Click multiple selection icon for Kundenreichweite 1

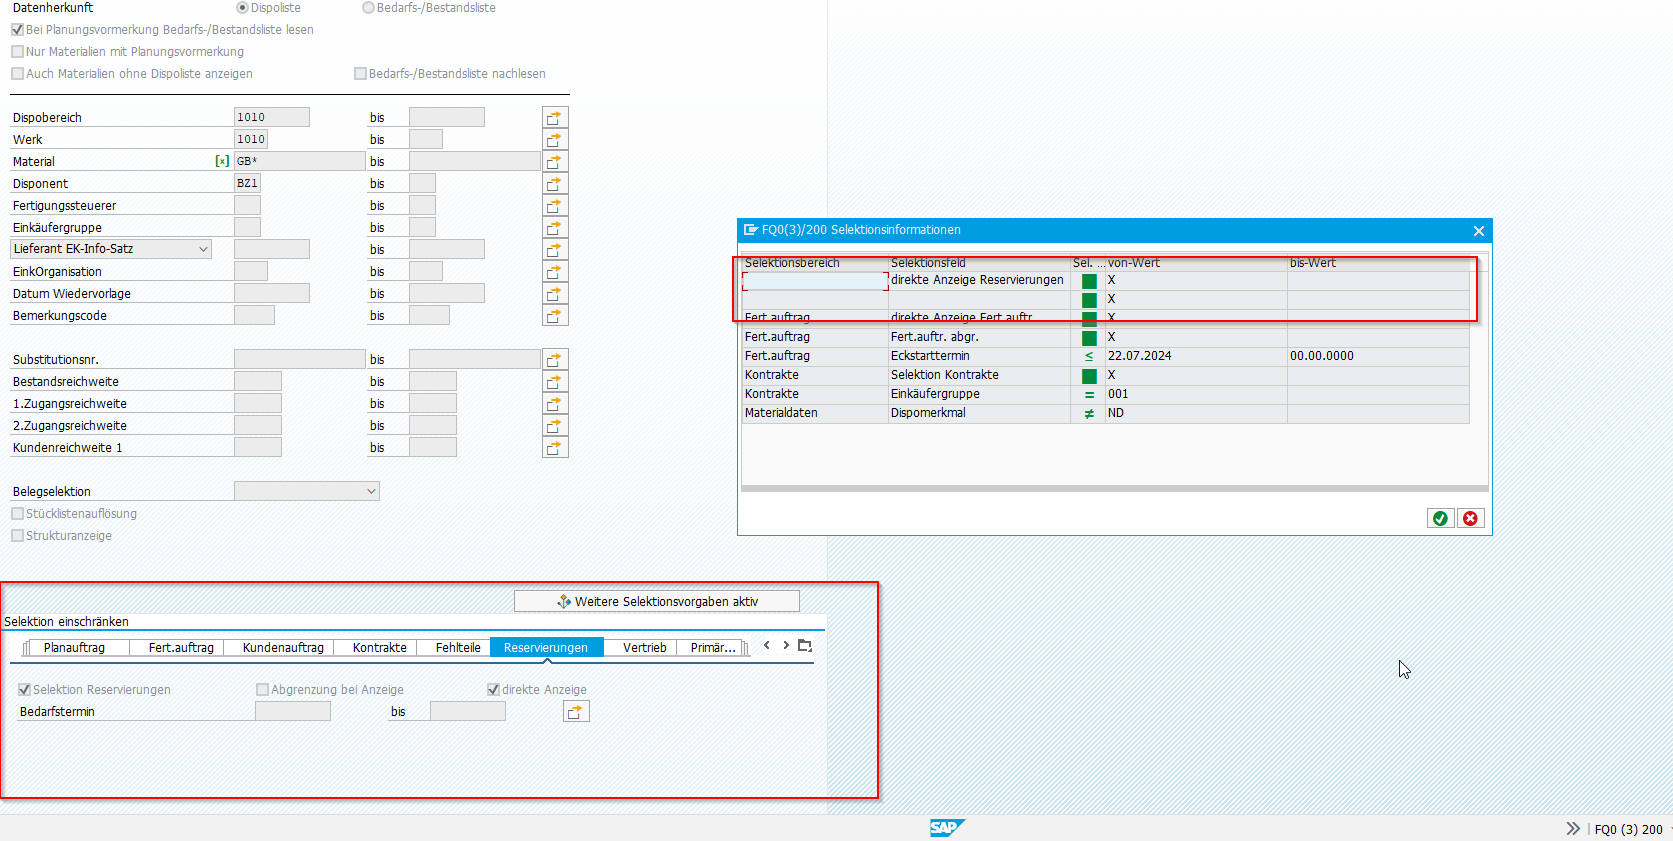554,448
